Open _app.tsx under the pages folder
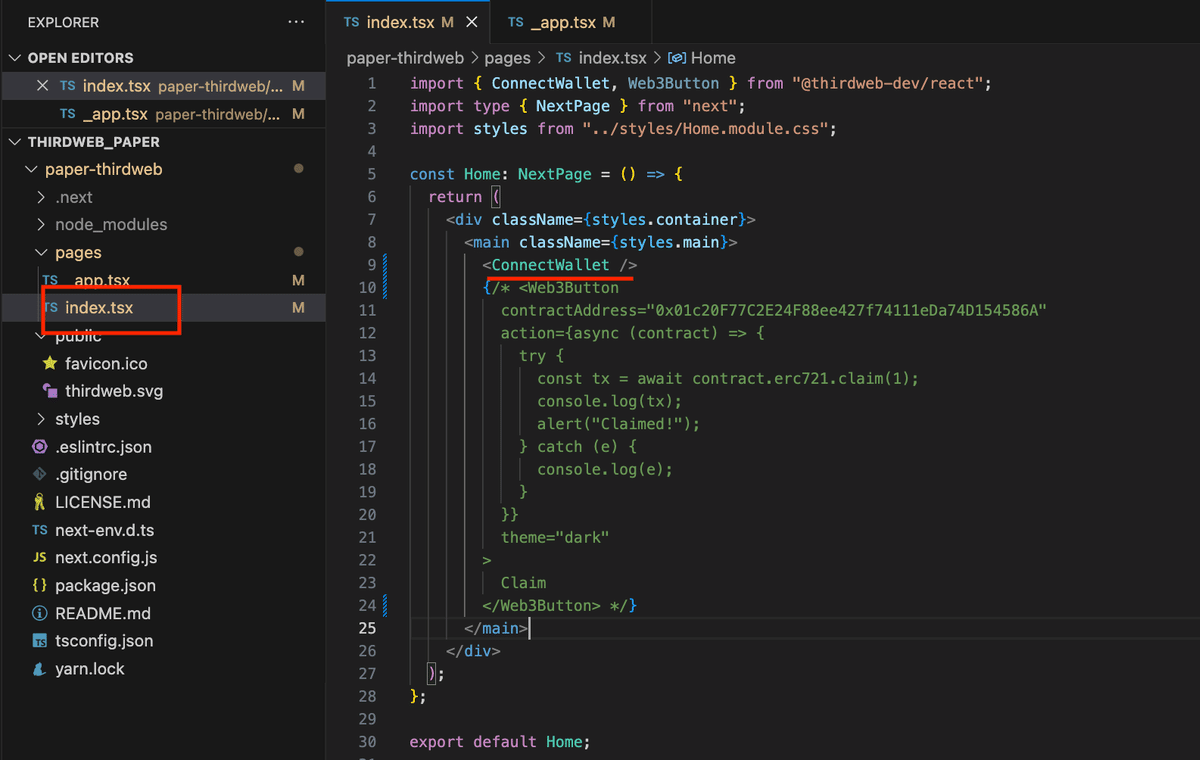Image resolution: width=1200 pixels, height=760 pixels. pyautogui.click(x=163, y=280)
